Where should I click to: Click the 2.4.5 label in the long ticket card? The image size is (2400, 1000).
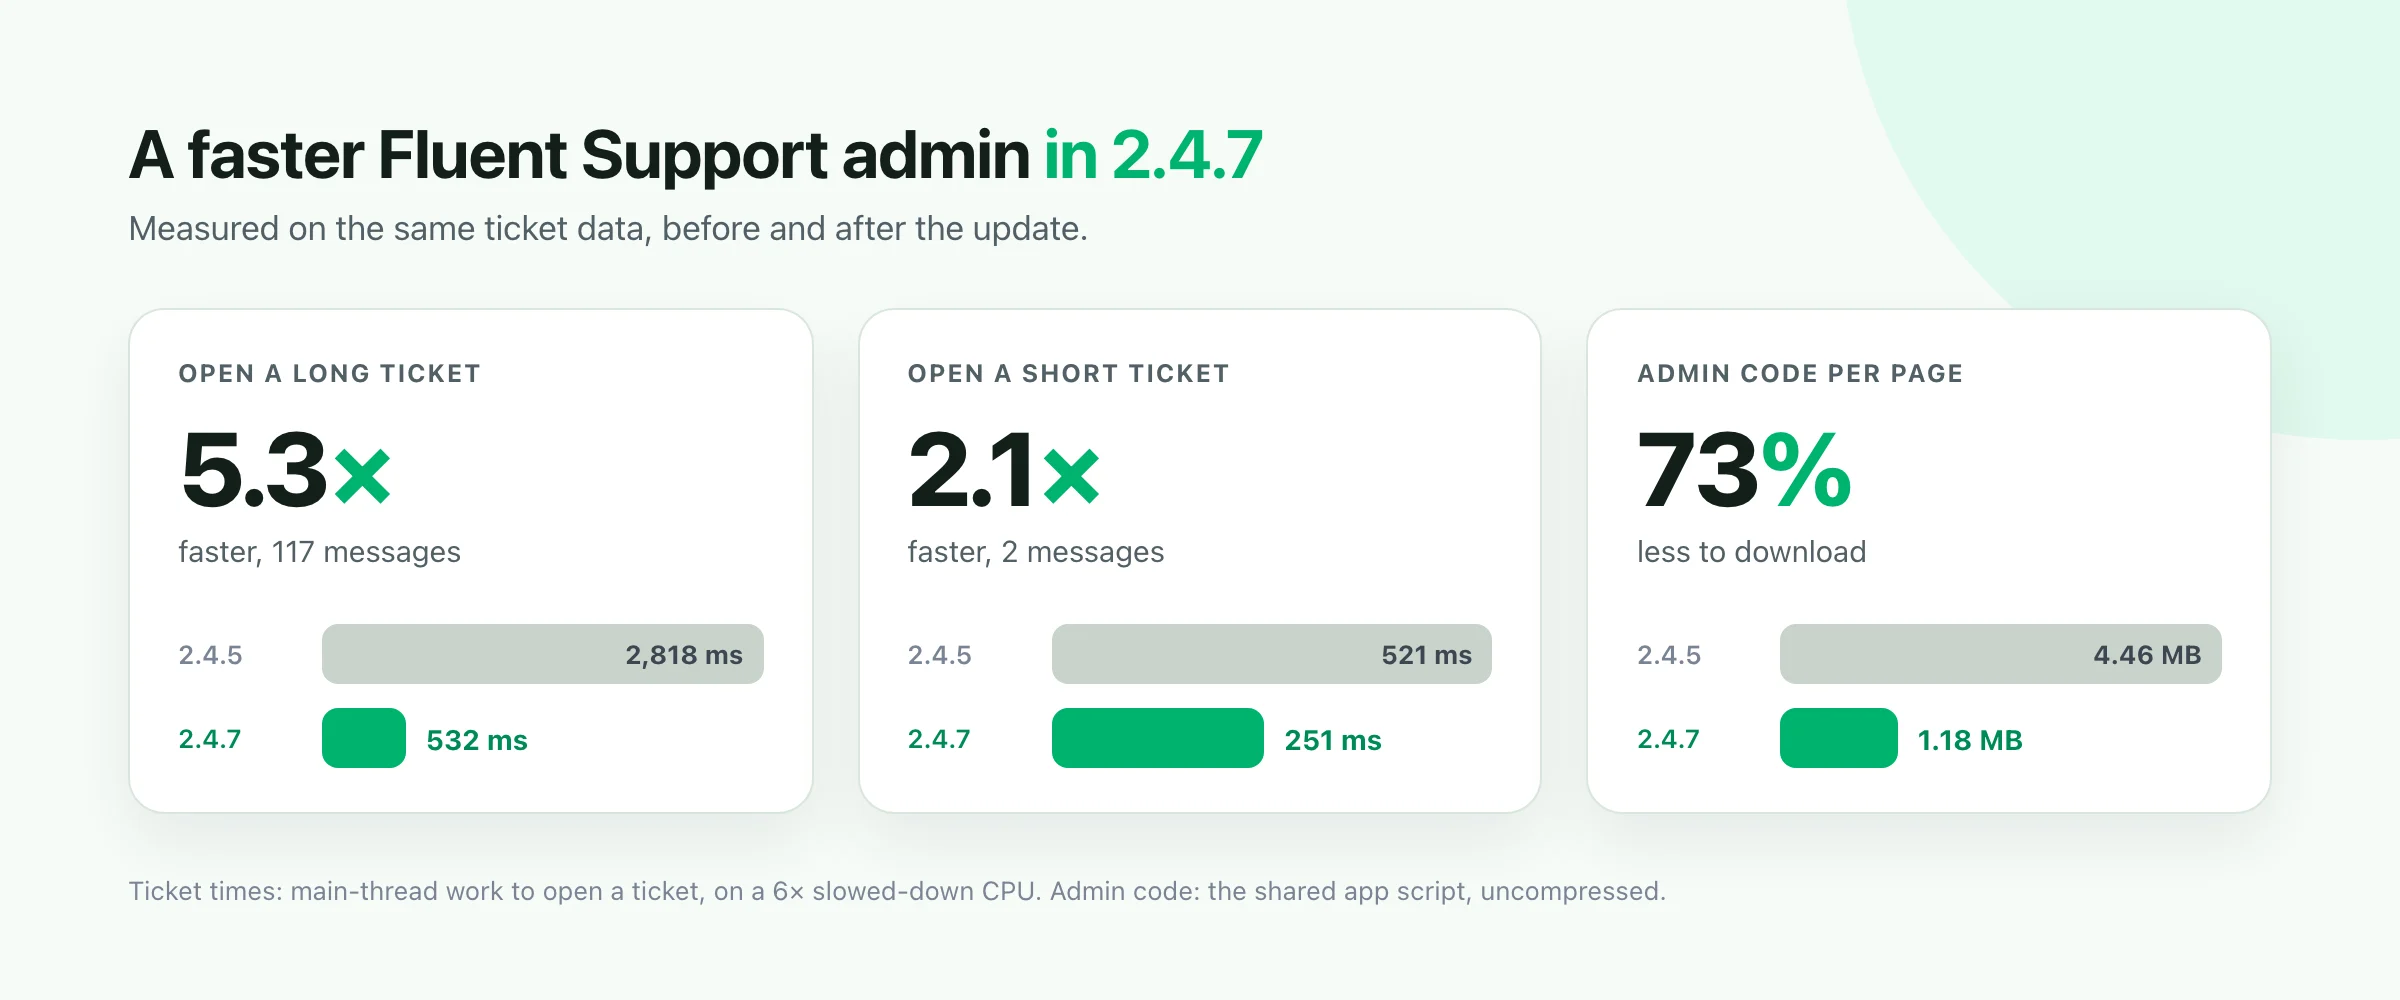tap(210, 655)
